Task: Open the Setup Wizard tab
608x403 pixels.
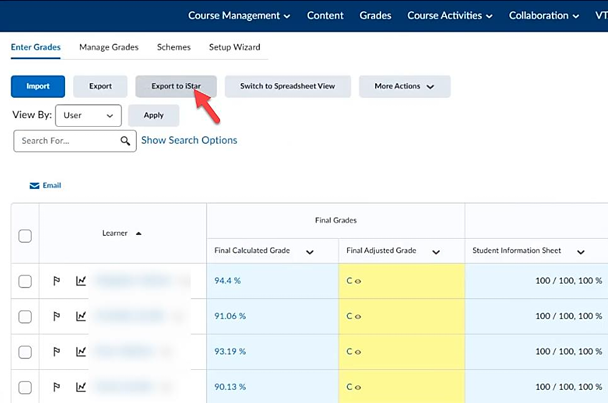Action: [235, 47]
